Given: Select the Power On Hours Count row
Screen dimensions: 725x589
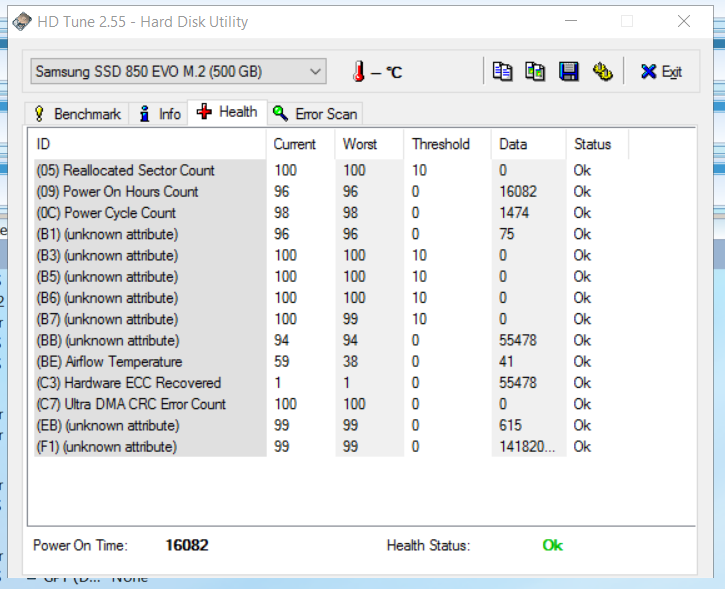Looking at the screenshot, I should 331,191.
